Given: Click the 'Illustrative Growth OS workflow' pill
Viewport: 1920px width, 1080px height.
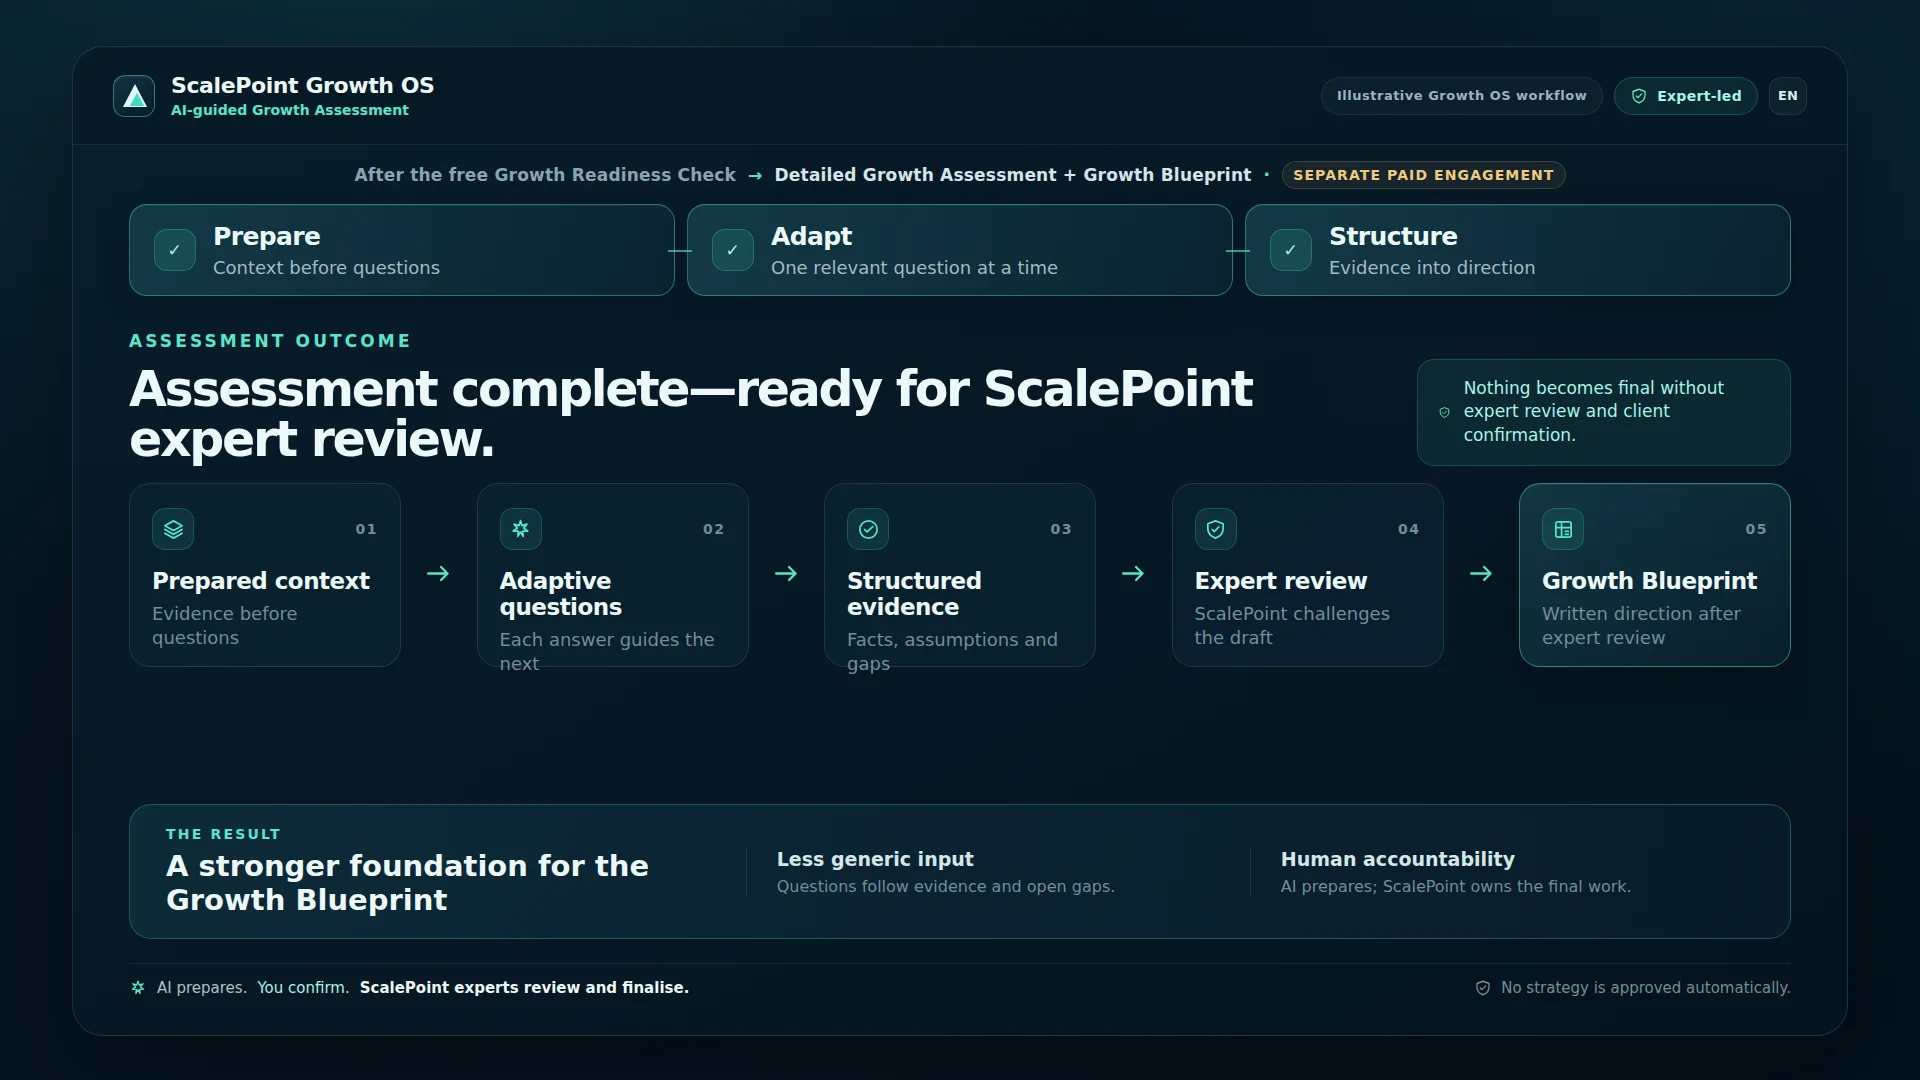Looking at the screenshot, I should click(x=1462, y=96).
